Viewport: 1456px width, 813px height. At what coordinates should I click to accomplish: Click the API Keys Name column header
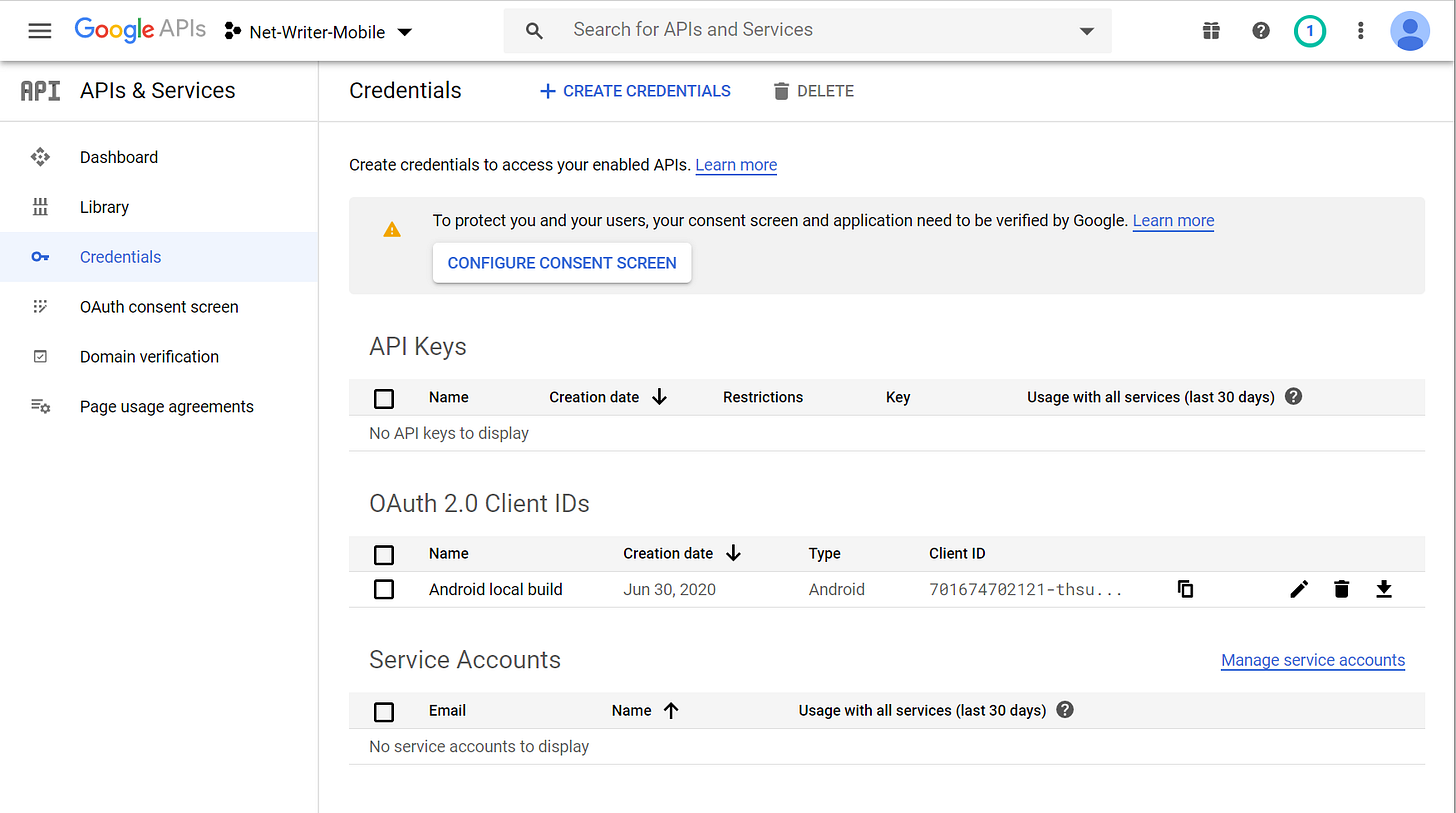coord(449,397)
